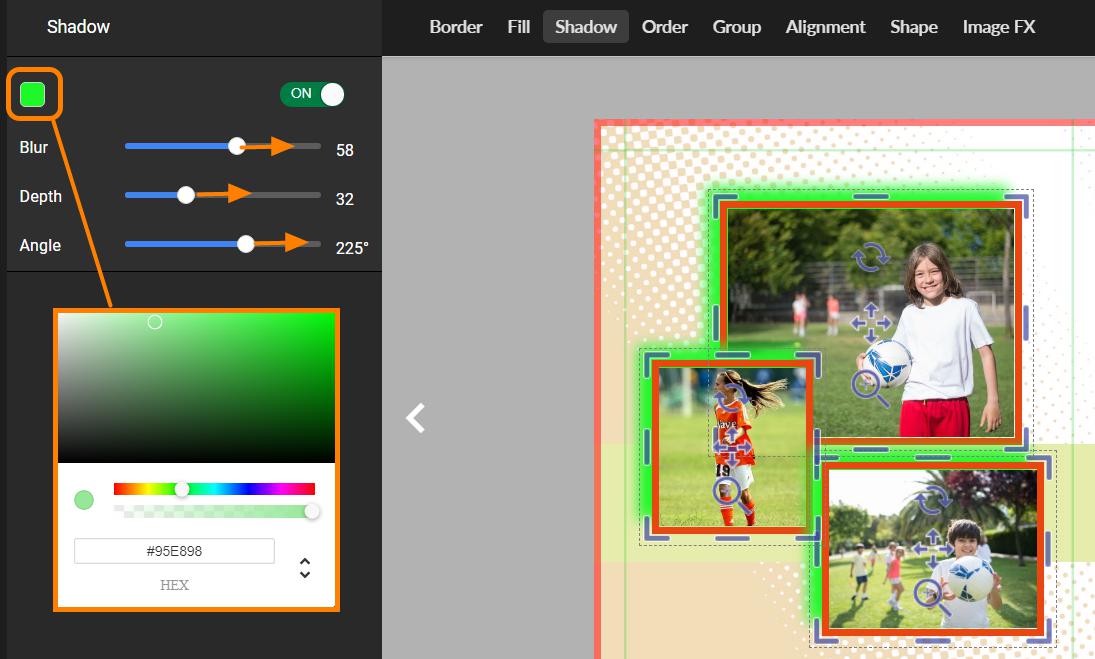1095x659 pixels.
Task: Open the Order tab
Action: point(665,27)
